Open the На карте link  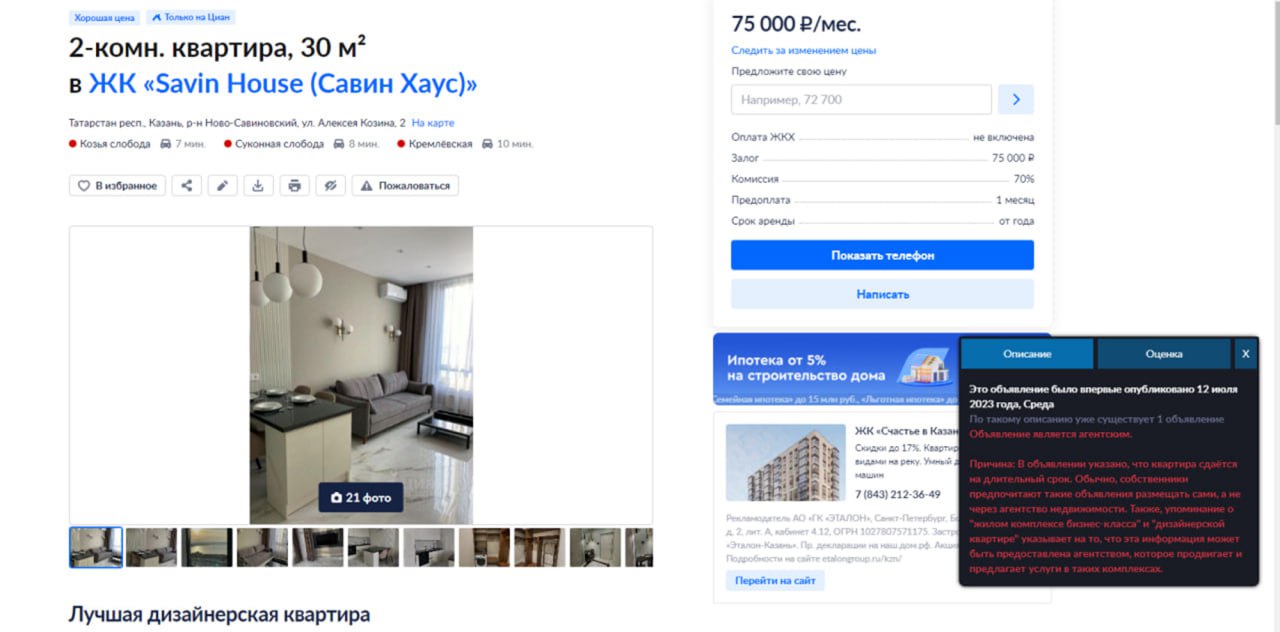pos(433,123)
